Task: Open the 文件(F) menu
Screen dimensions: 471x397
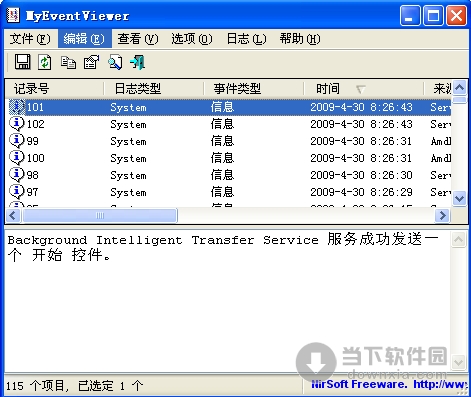Action: click(30, 39)
